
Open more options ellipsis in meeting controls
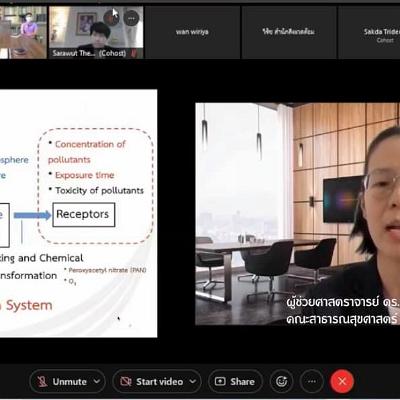[x=312, y=381]
